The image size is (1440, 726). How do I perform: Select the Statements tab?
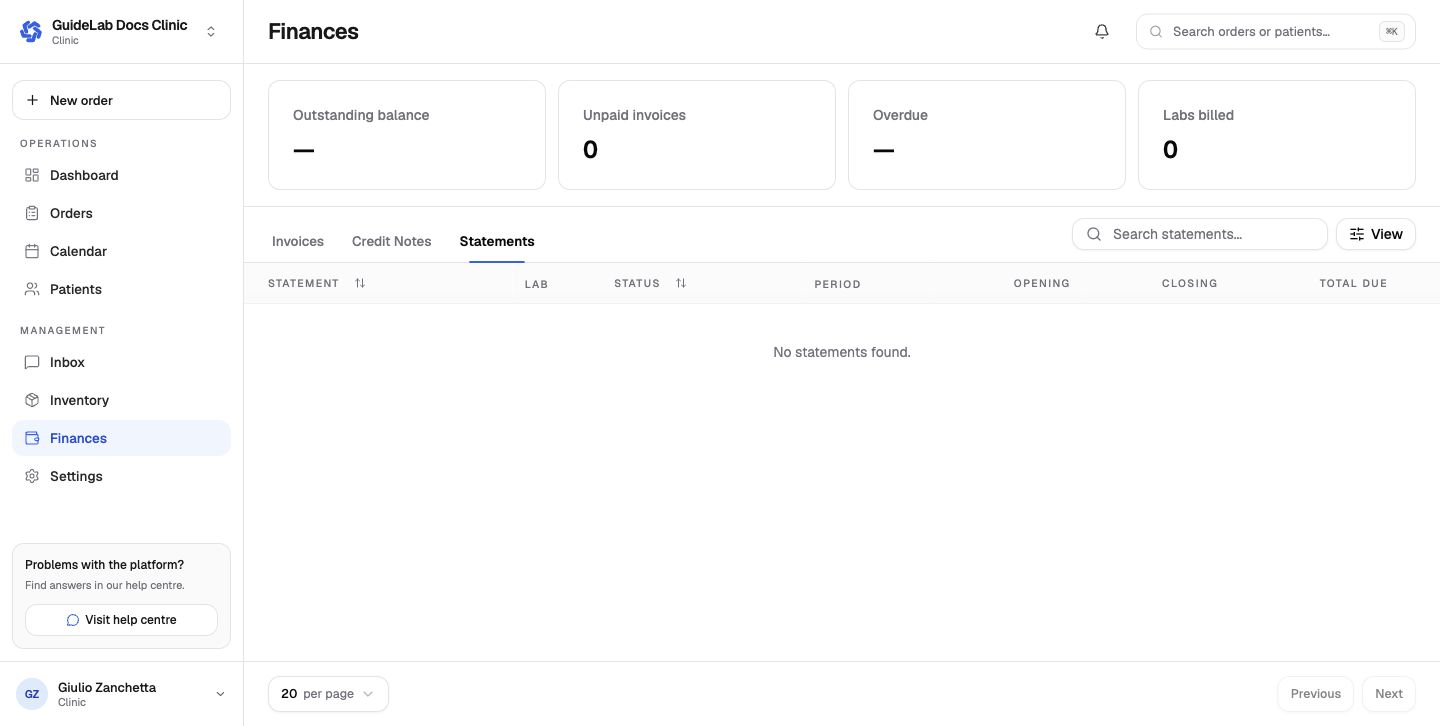[x=497, y=241]
